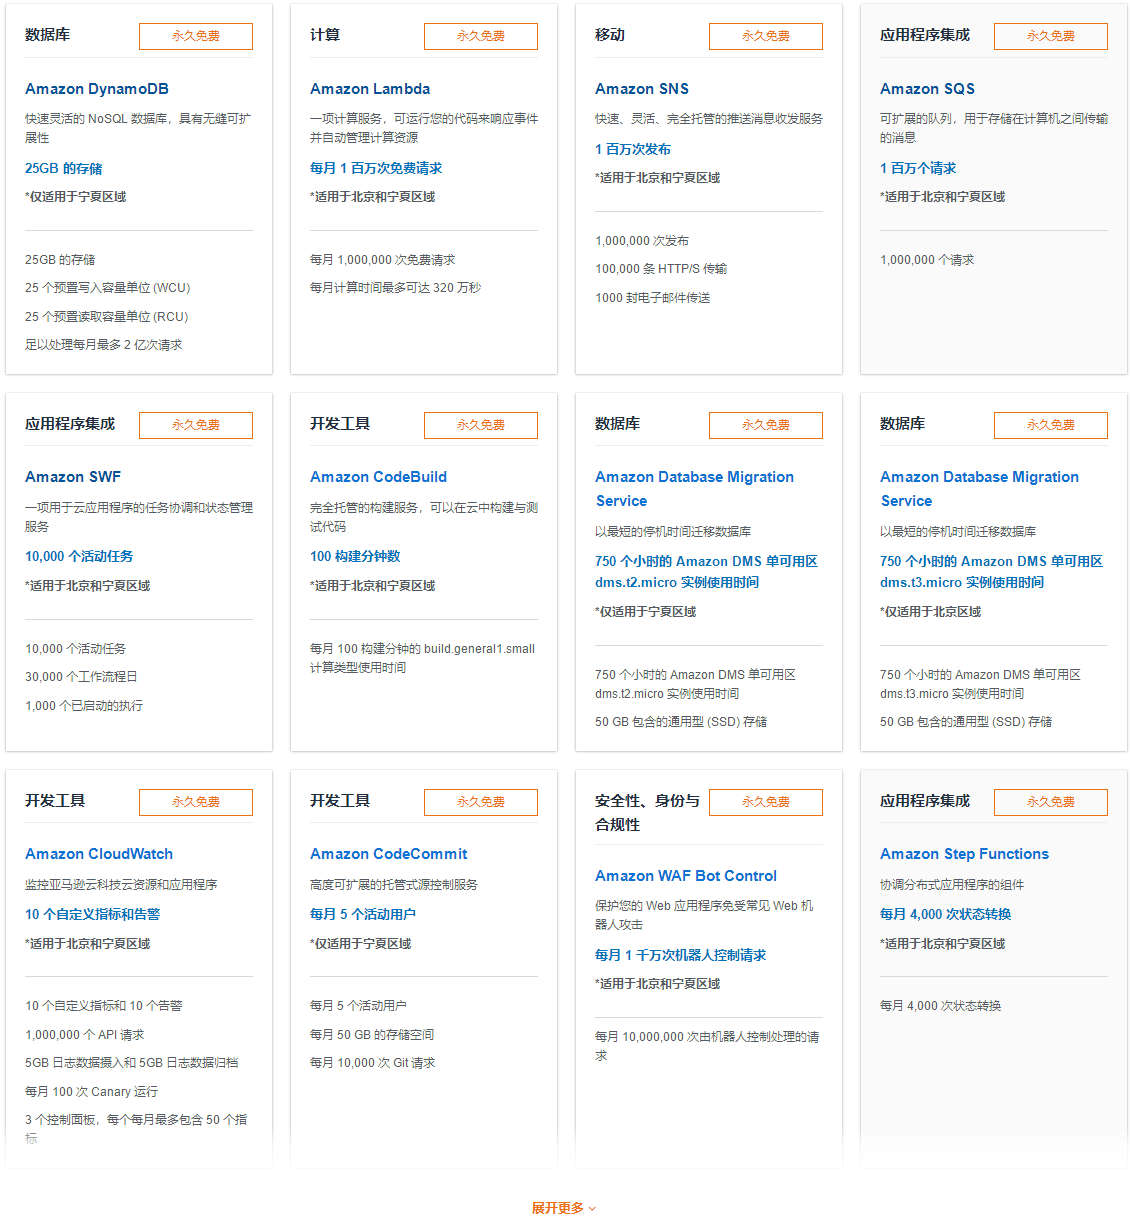
Task: Open the Amazon SQS service link
Action: coord(927,89)
